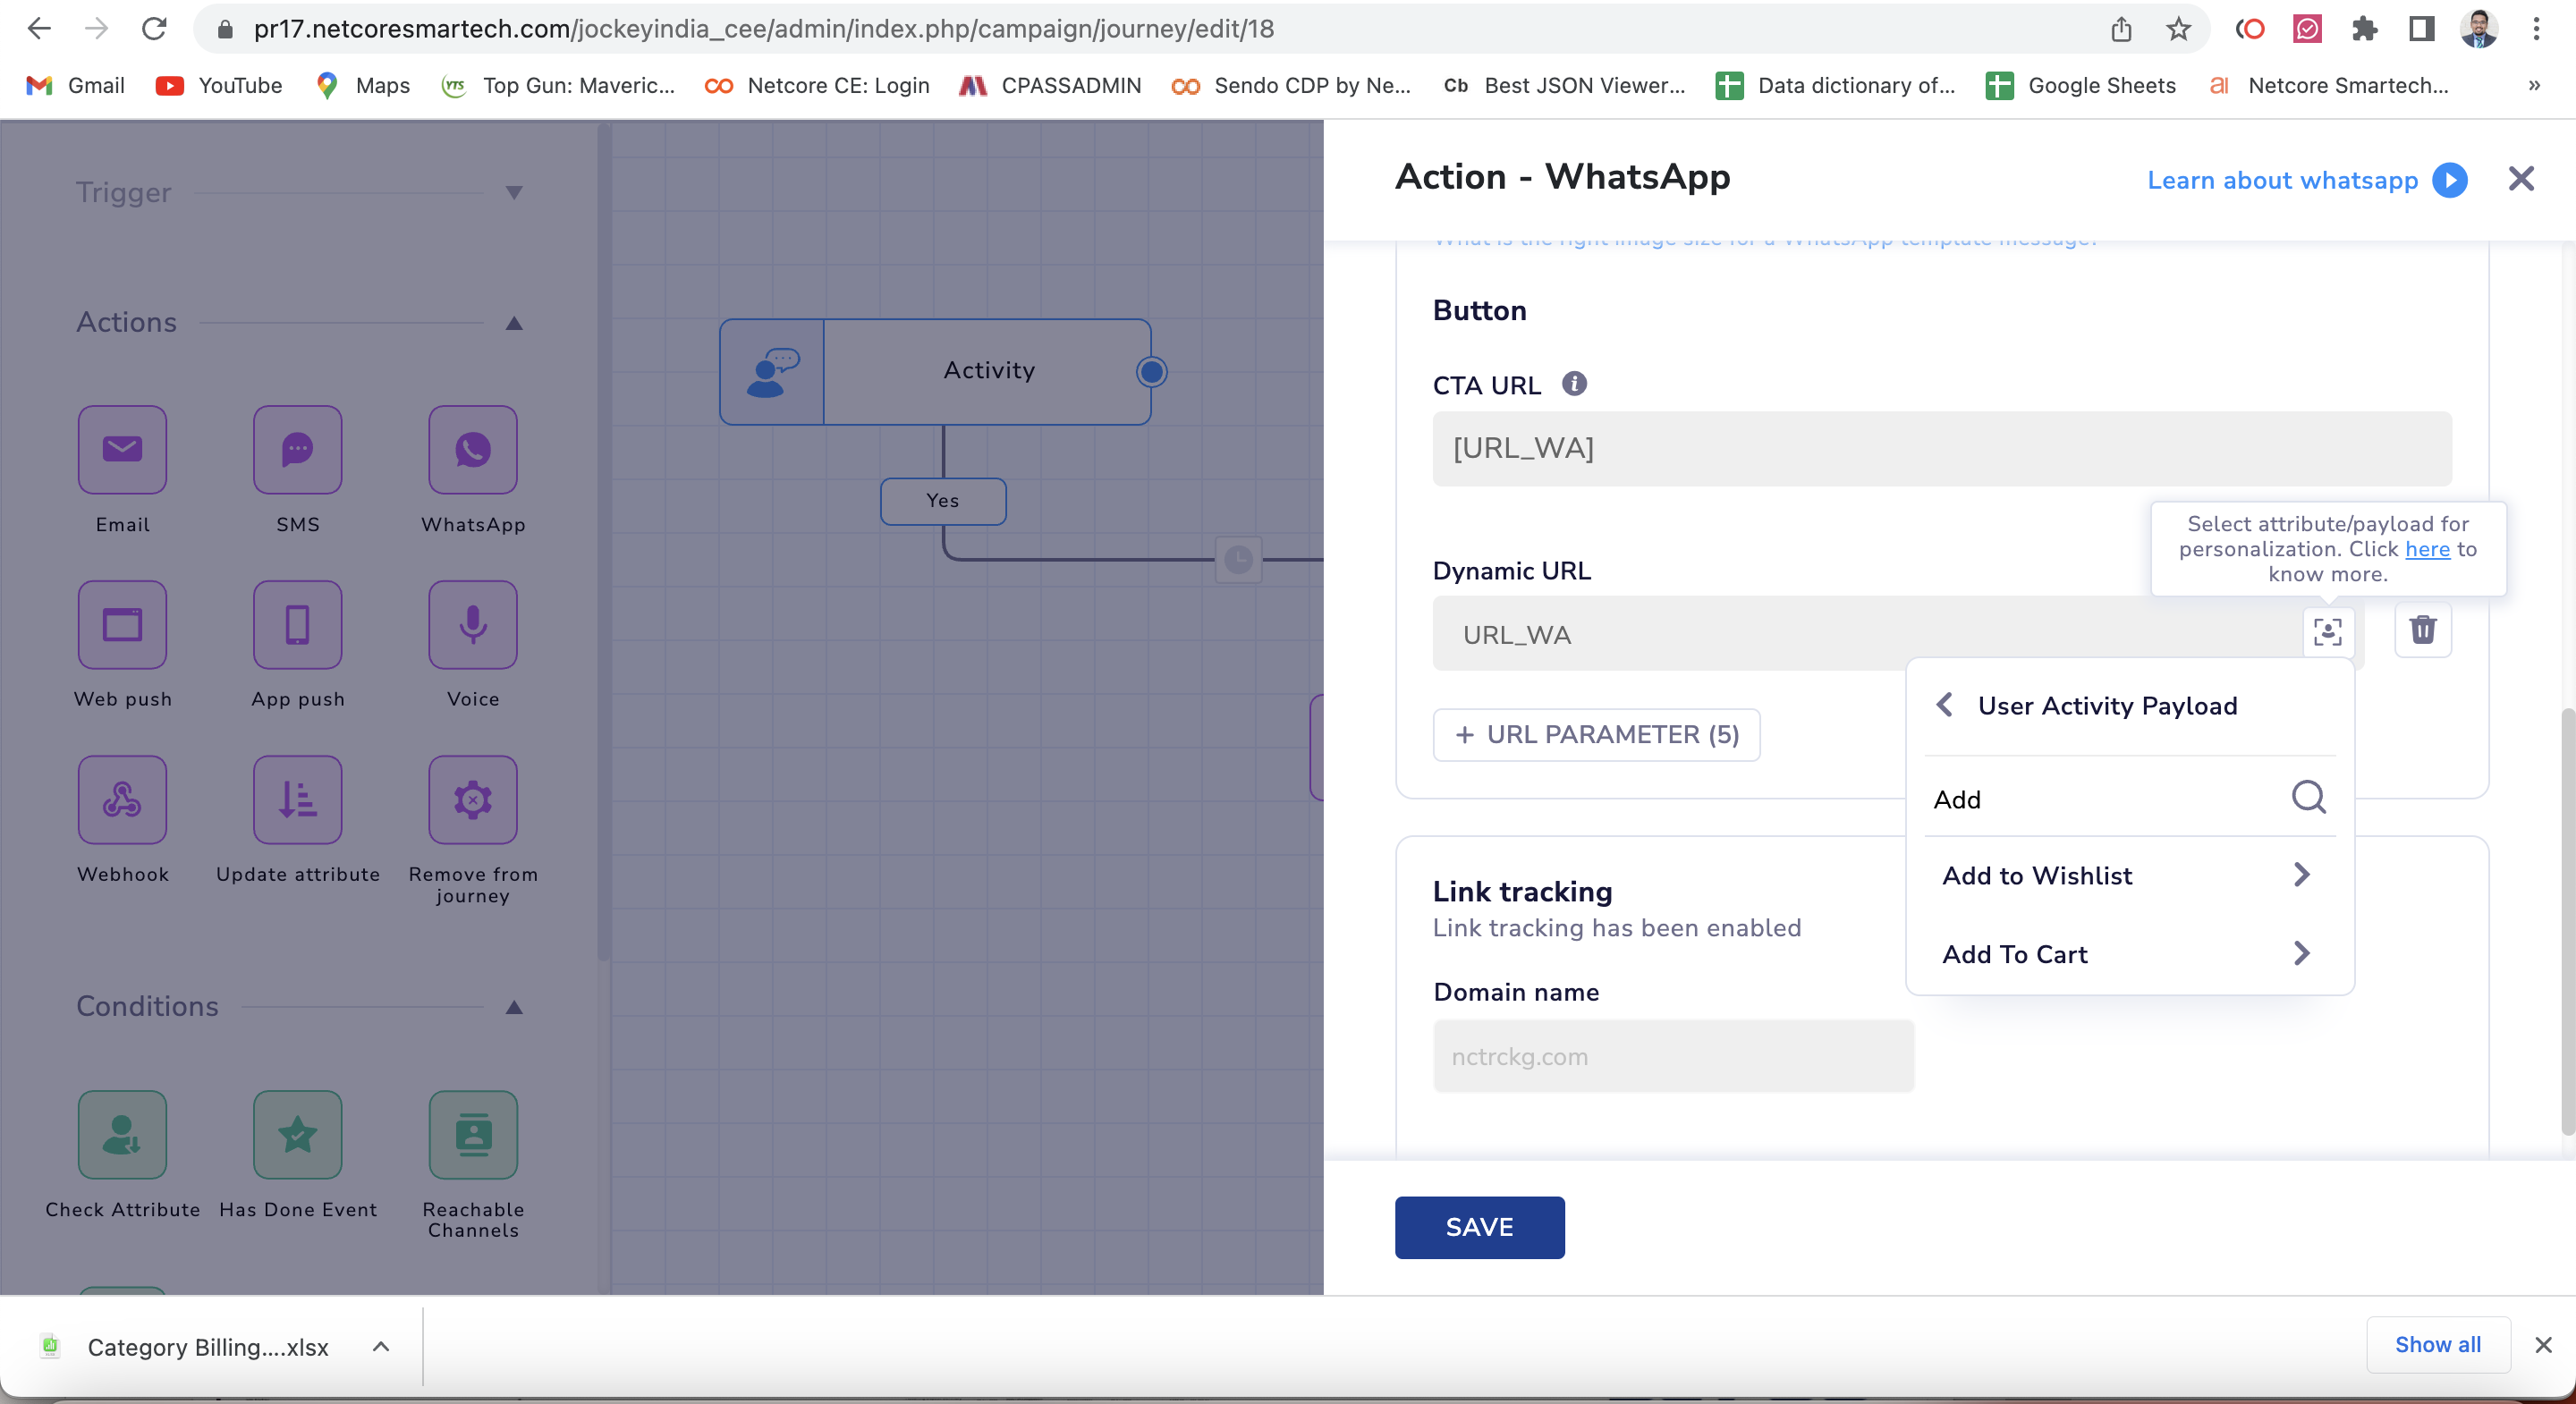Click the Update attribute action icon

(x=297, y=799)
